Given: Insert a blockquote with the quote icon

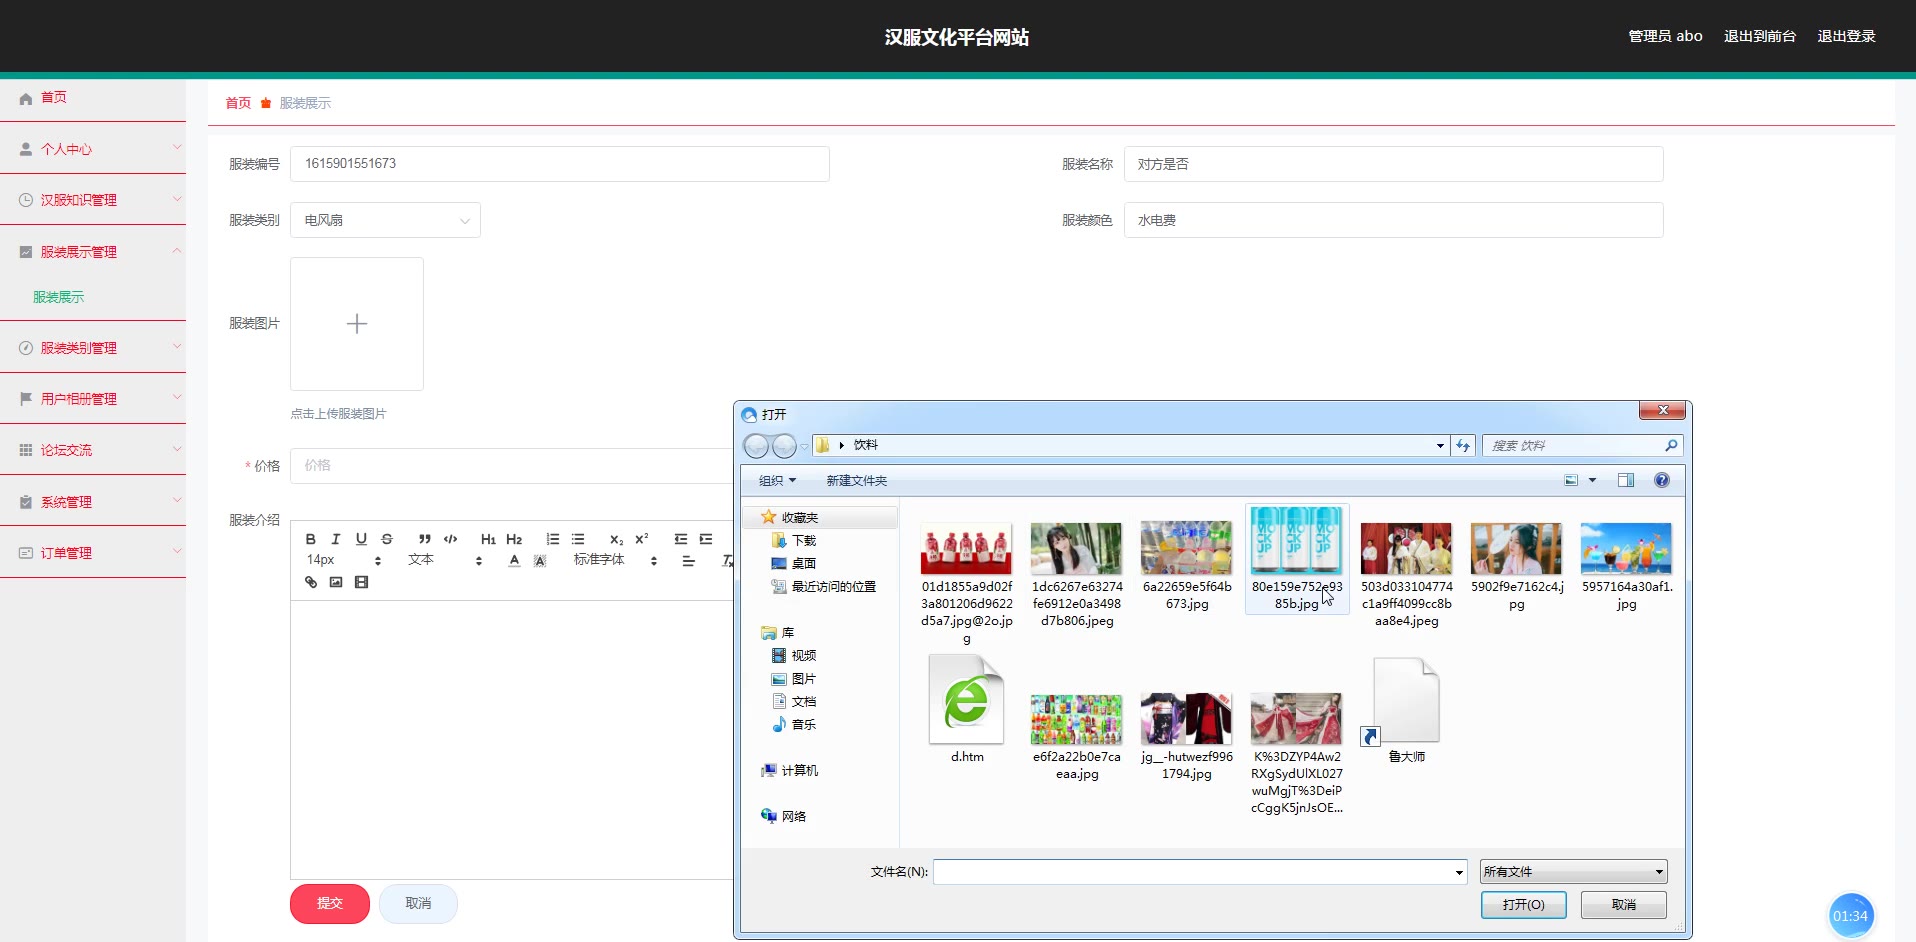Looking at the screenshot, I should coord(425,539).
